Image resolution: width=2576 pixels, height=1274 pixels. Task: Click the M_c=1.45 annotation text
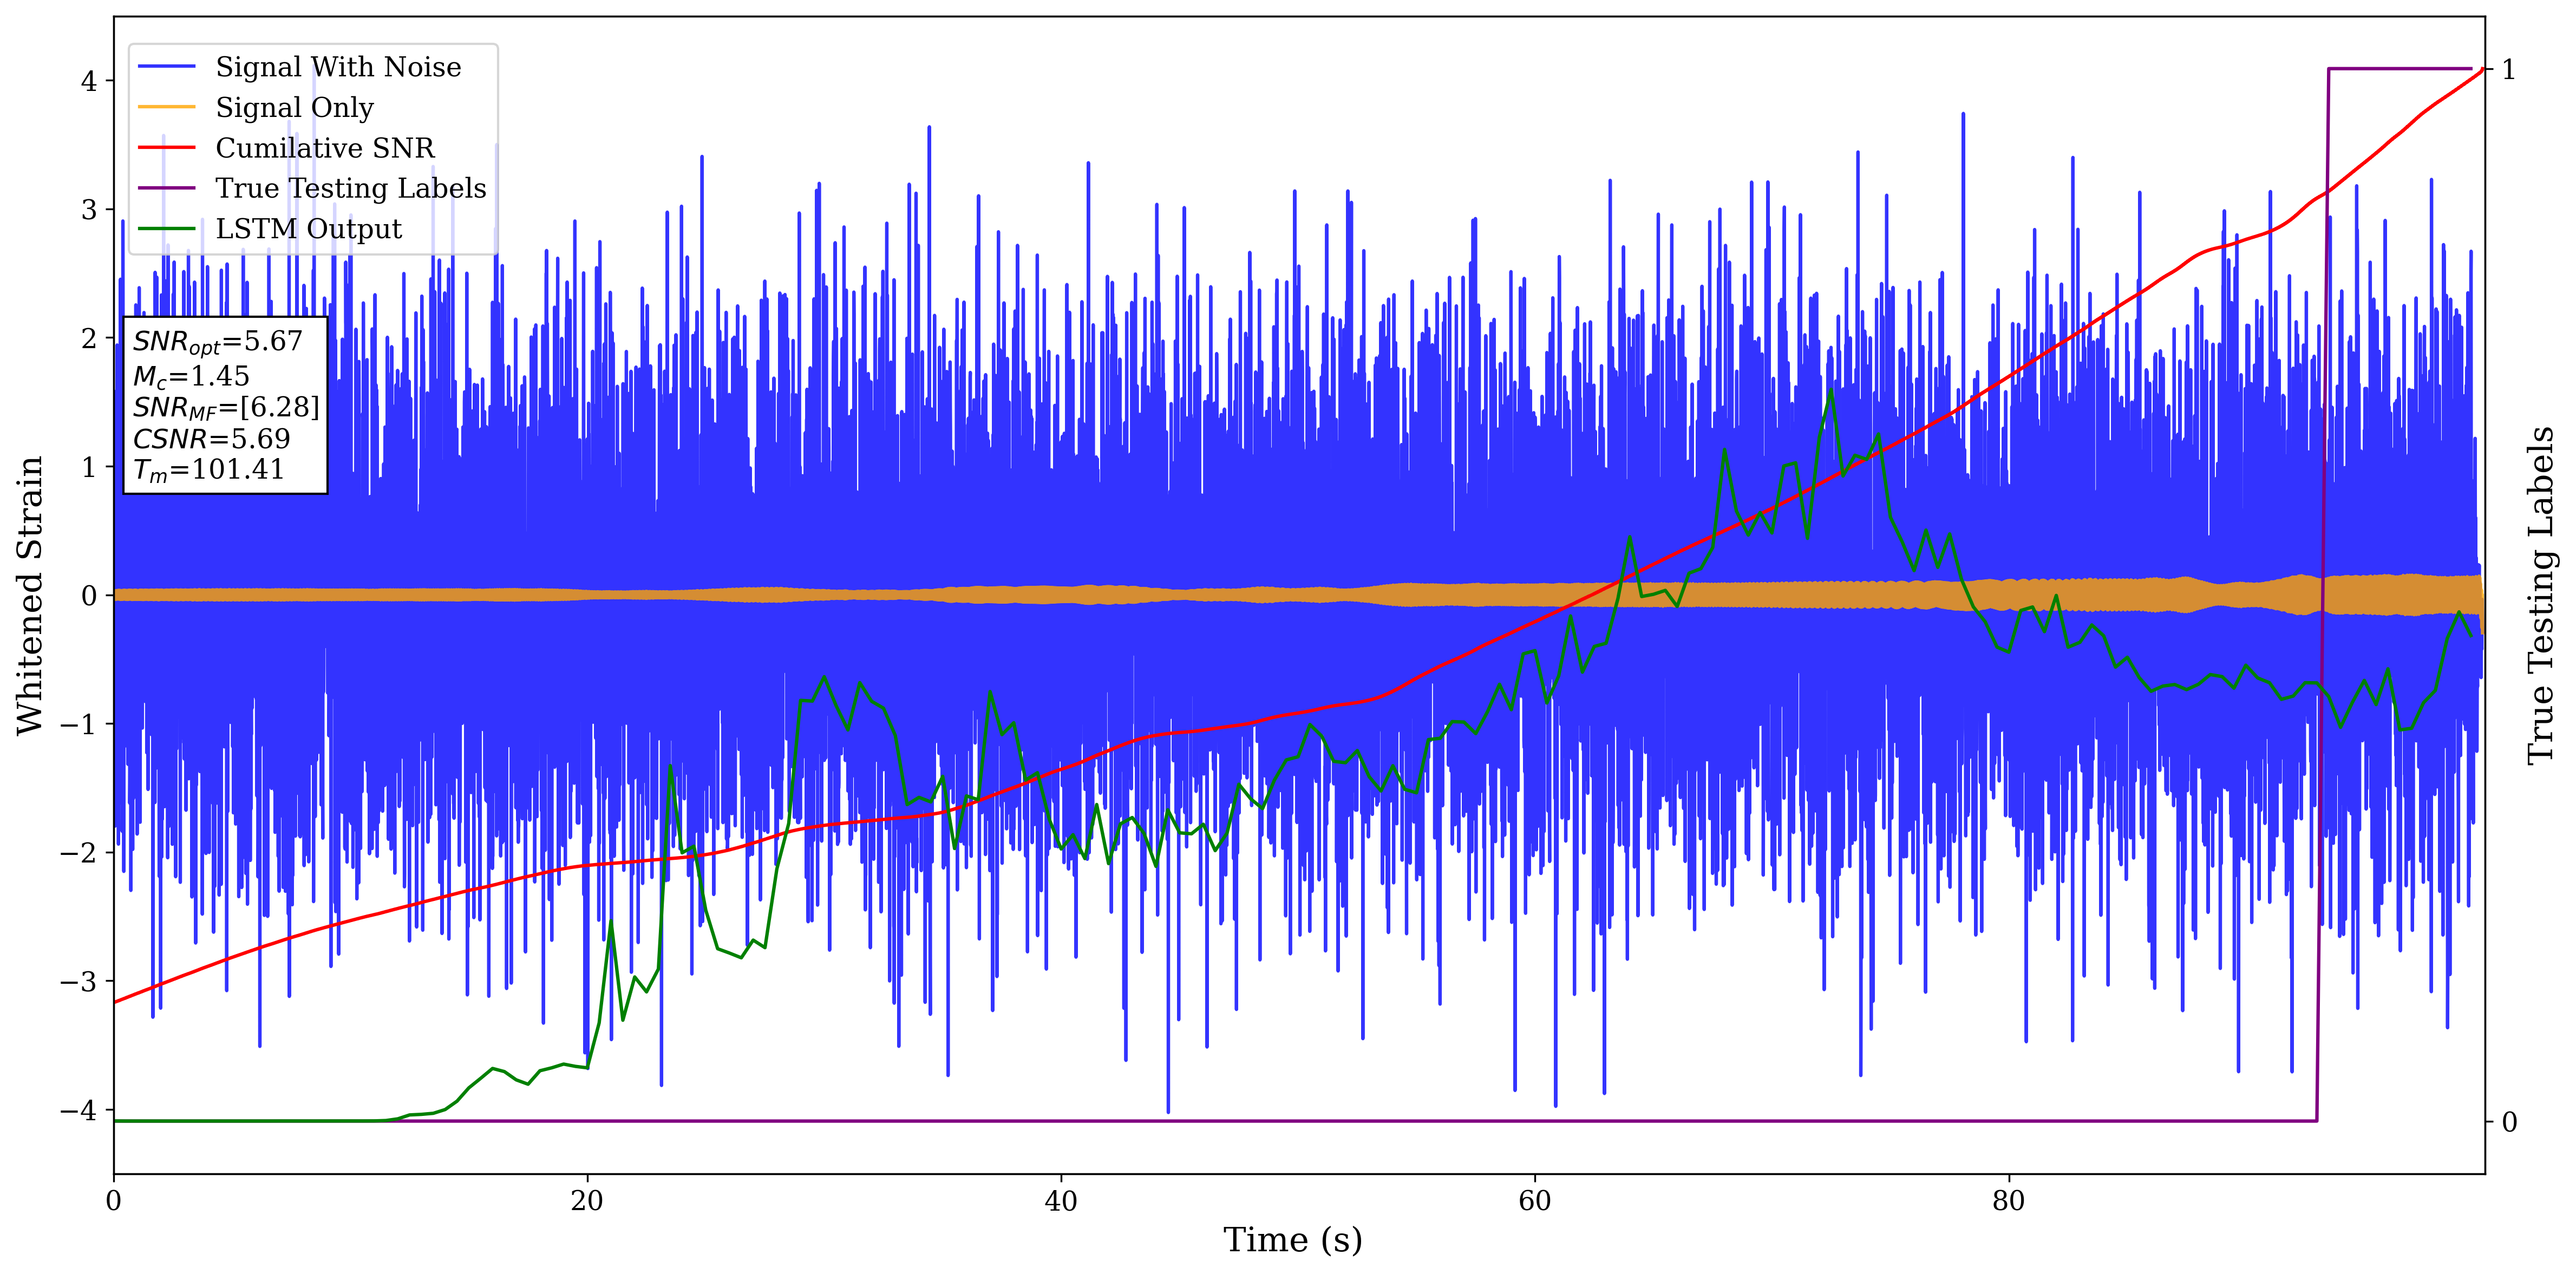click(x=191, y=376)
